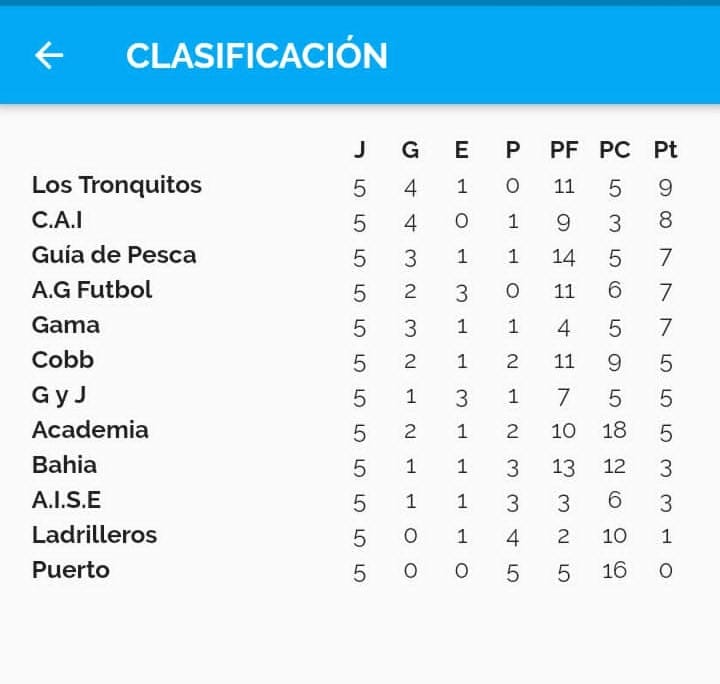Open the G y J team

click(59, 395)
